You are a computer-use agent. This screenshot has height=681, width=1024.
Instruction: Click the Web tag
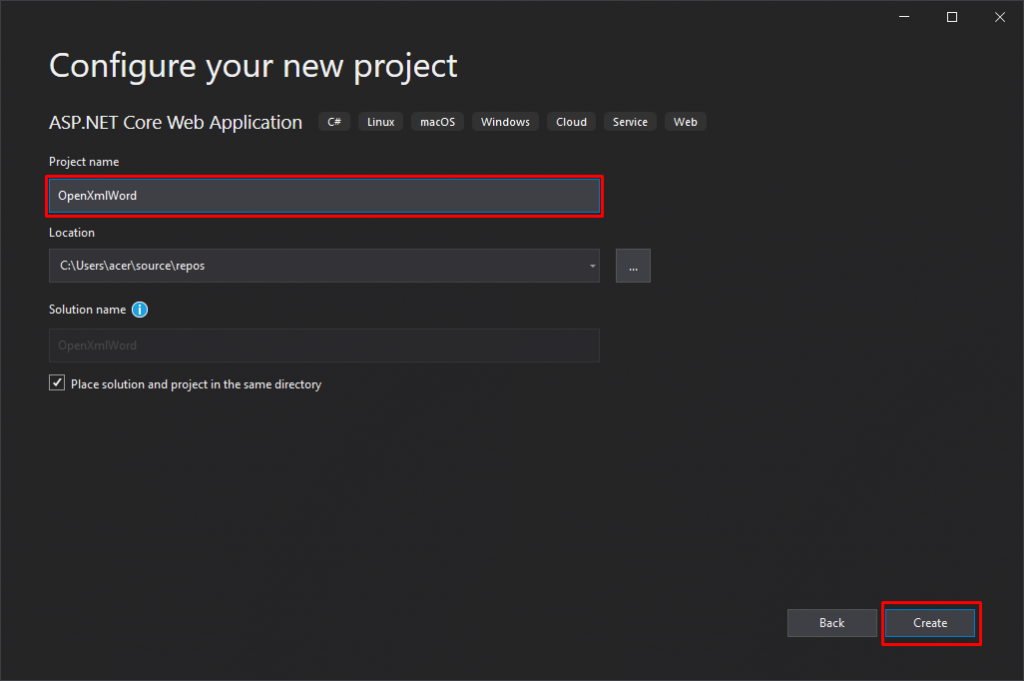(x=685, y=122)
